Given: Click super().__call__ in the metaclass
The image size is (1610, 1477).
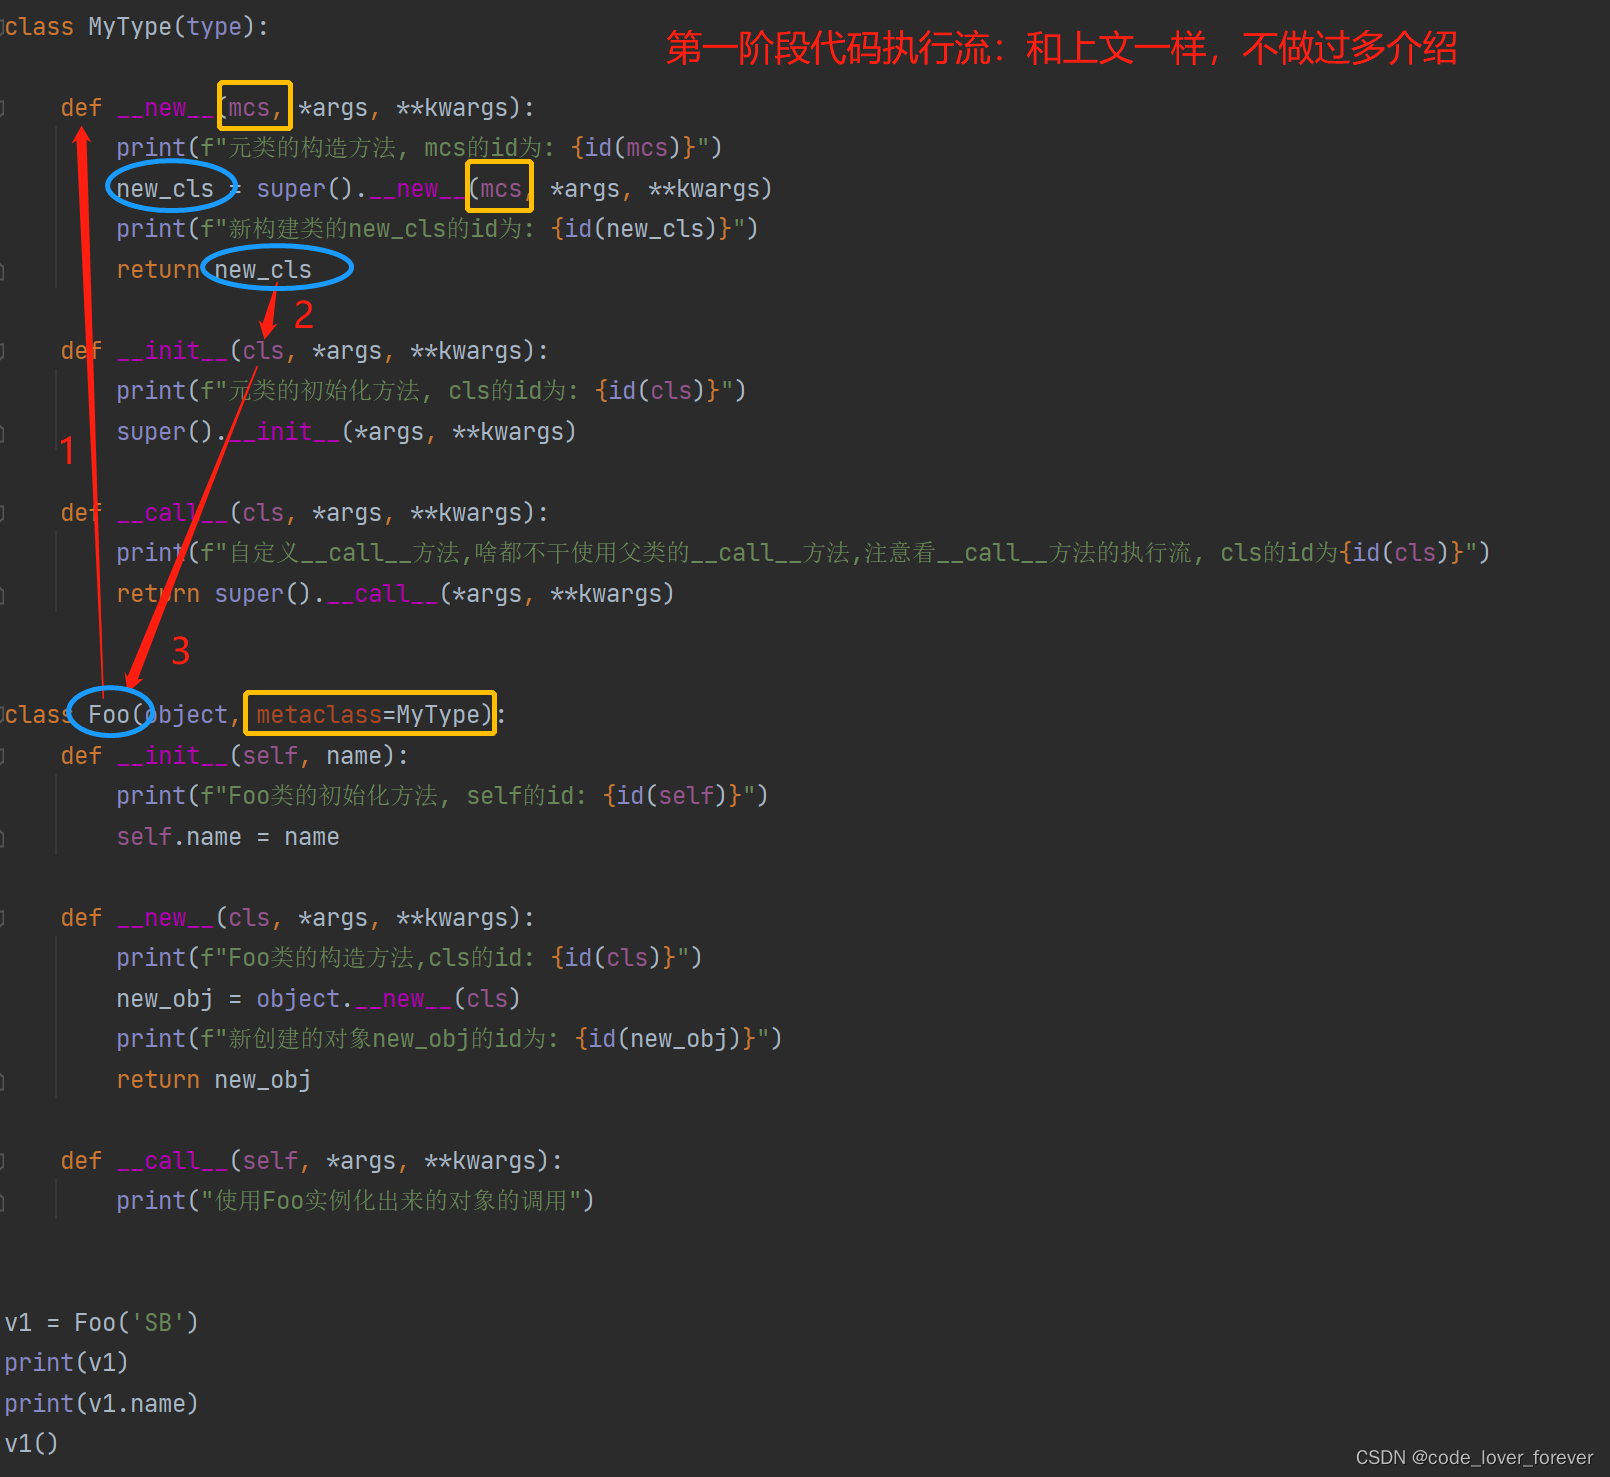Looking at the screenshot, I should pos(330,593).
